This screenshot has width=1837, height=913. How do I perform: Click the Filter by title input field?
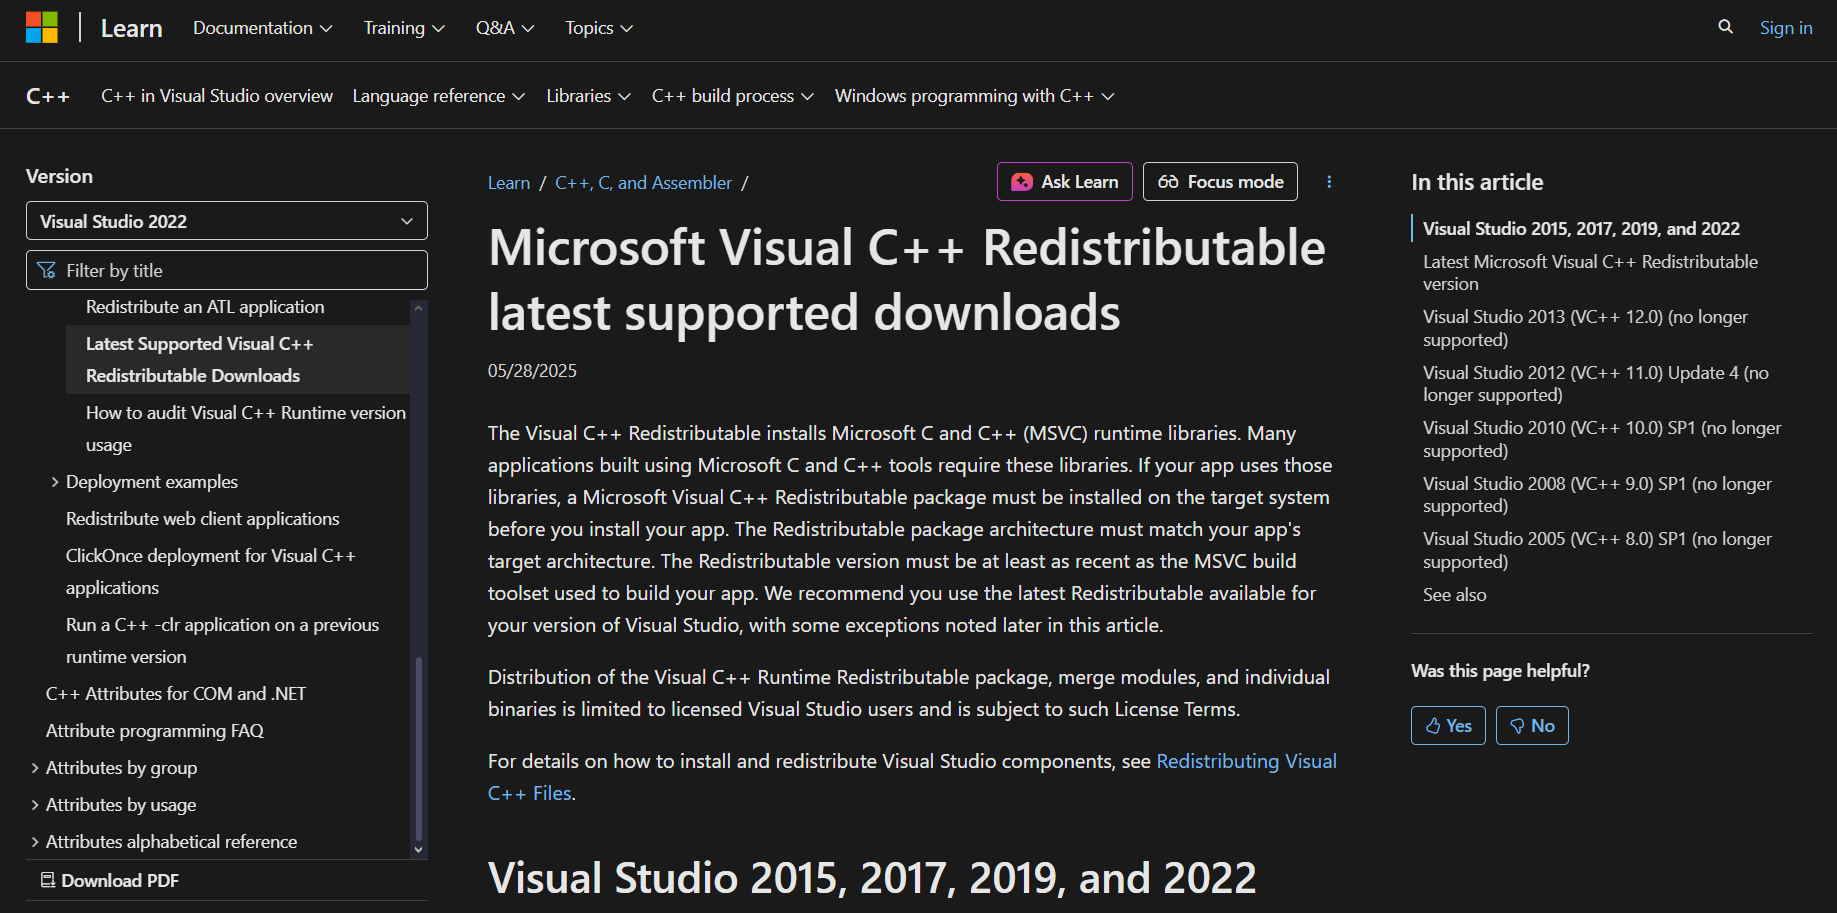pos(227,270)
